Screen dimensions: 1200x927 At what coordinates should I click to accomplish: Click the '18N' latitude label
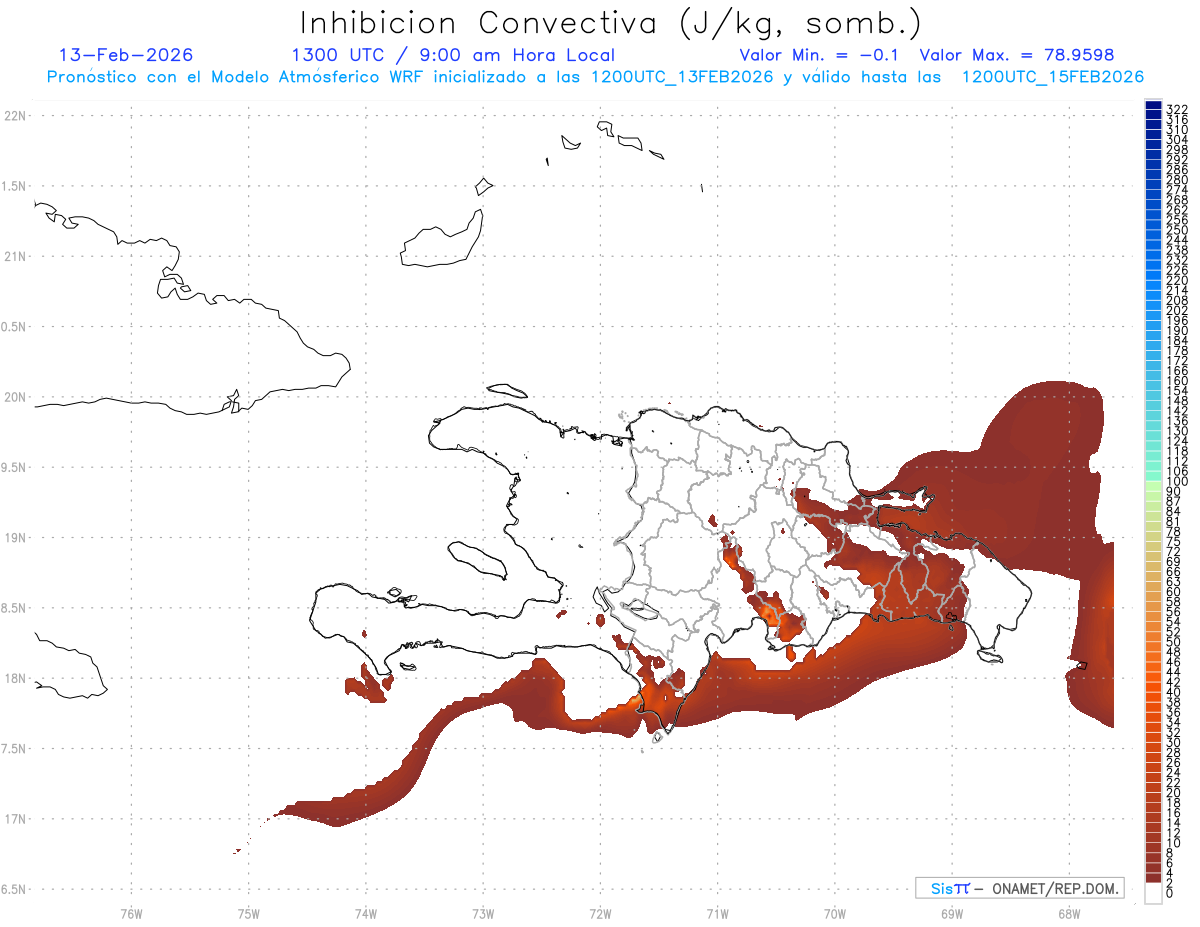[15, 678]
